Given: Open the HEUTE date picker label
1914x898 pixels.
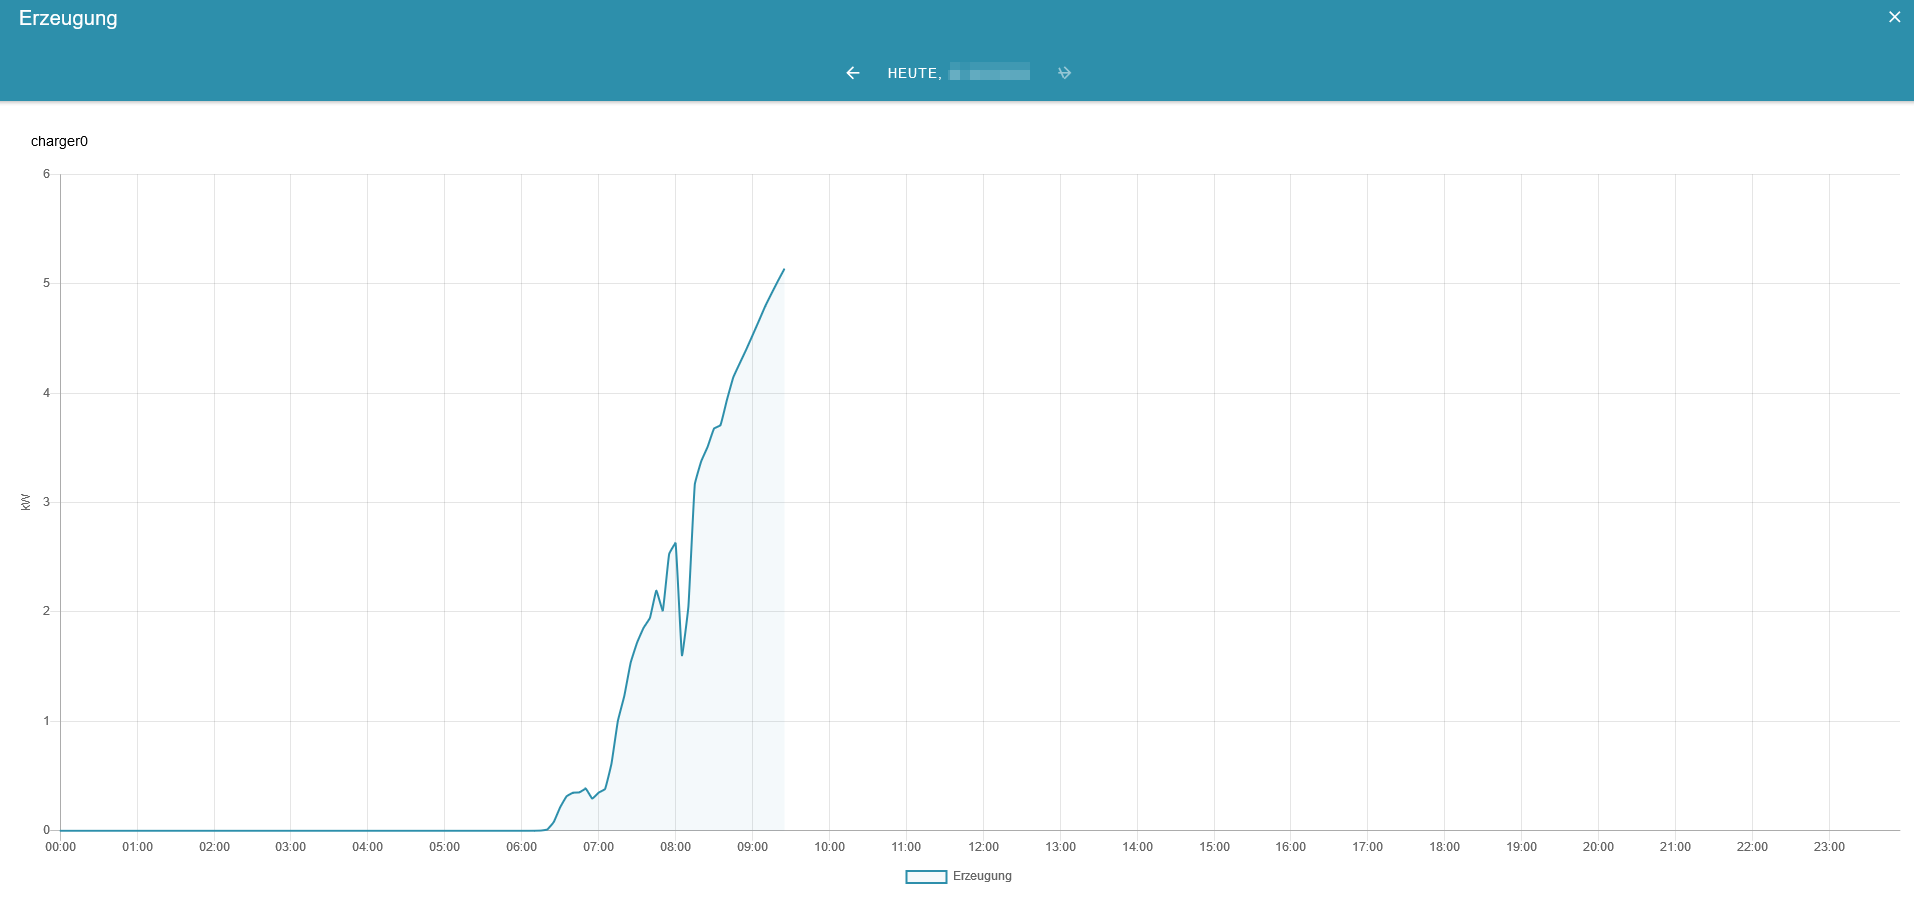Looking at the screenshot, I should [958, 73].
